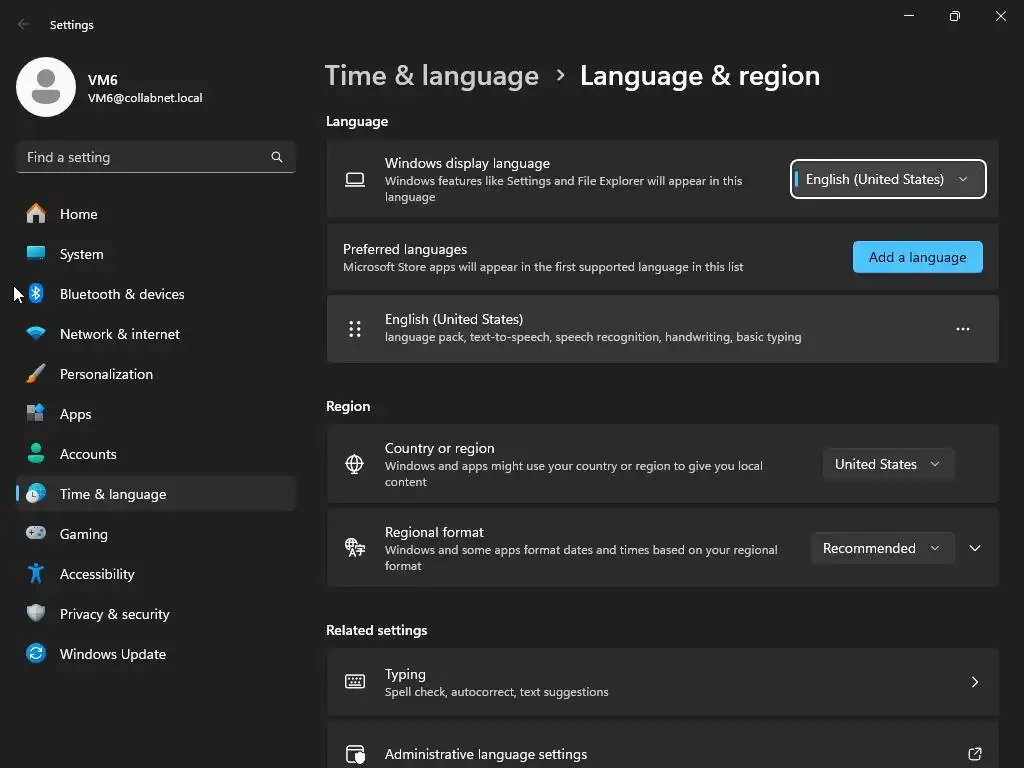
Task: Click the Network & internet wifi icon
Action: (x=36, y=334)
